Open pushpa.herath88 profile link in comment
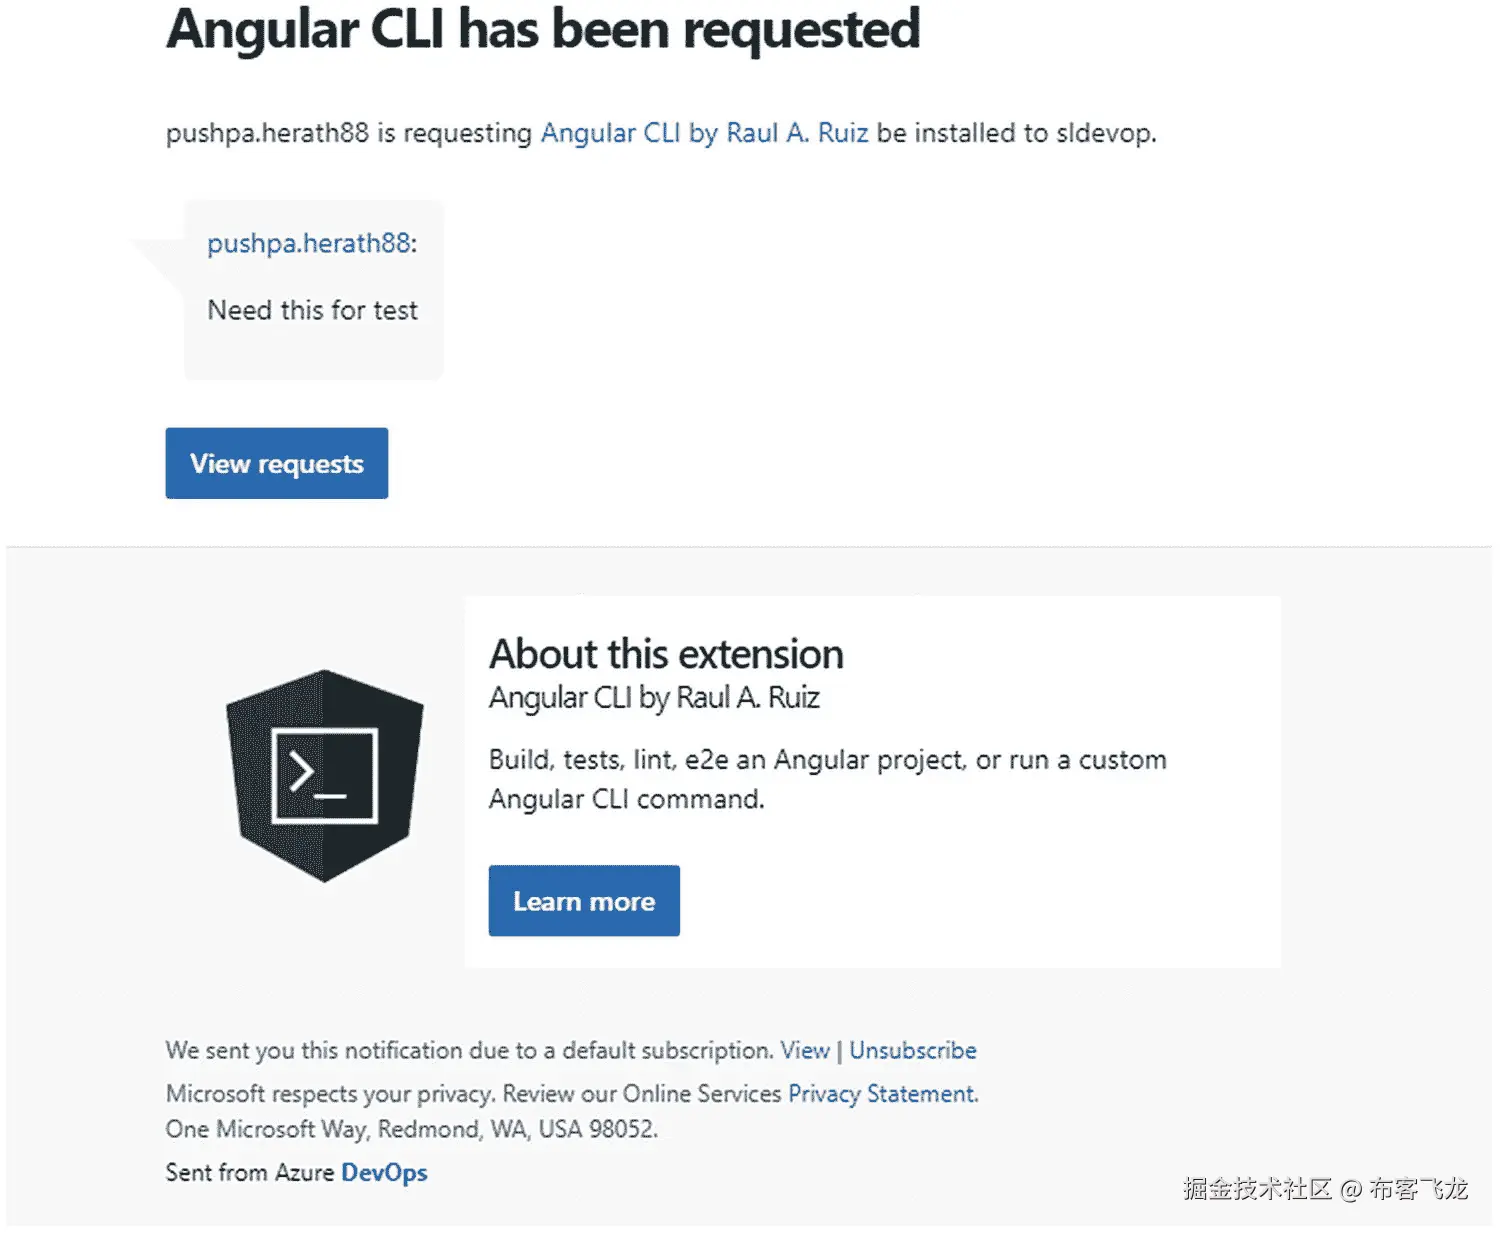 tap(309, 243)
